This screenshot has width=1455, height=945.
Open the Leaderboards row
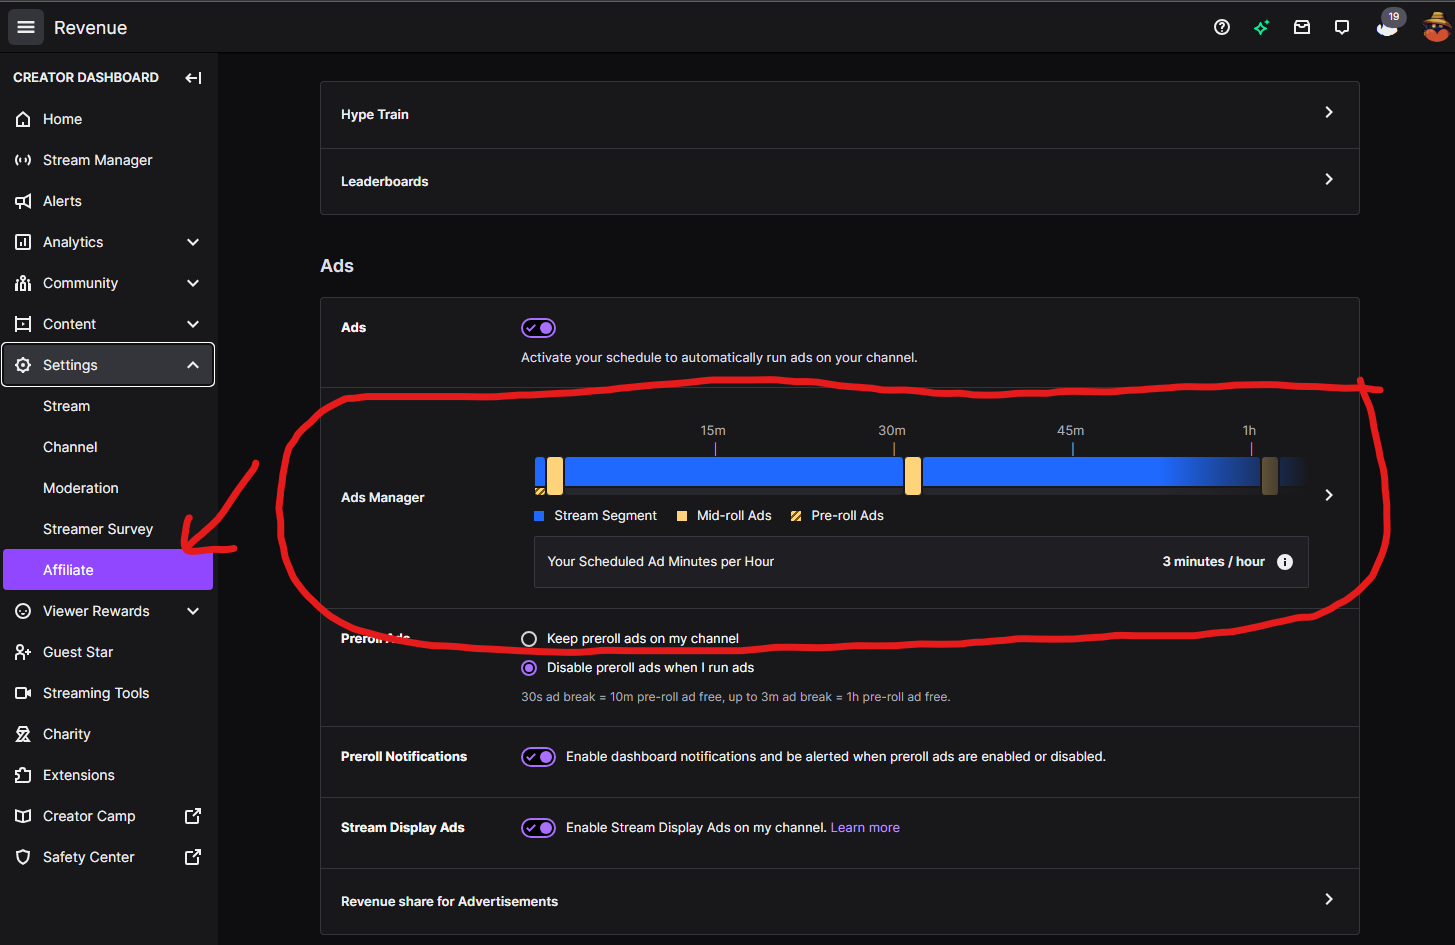click(x=840, y=182)
